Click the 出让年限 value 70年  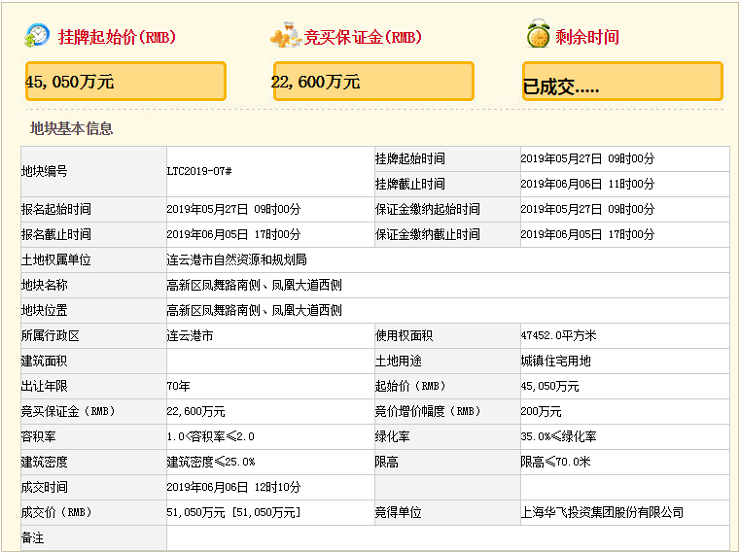coord(178,386)
